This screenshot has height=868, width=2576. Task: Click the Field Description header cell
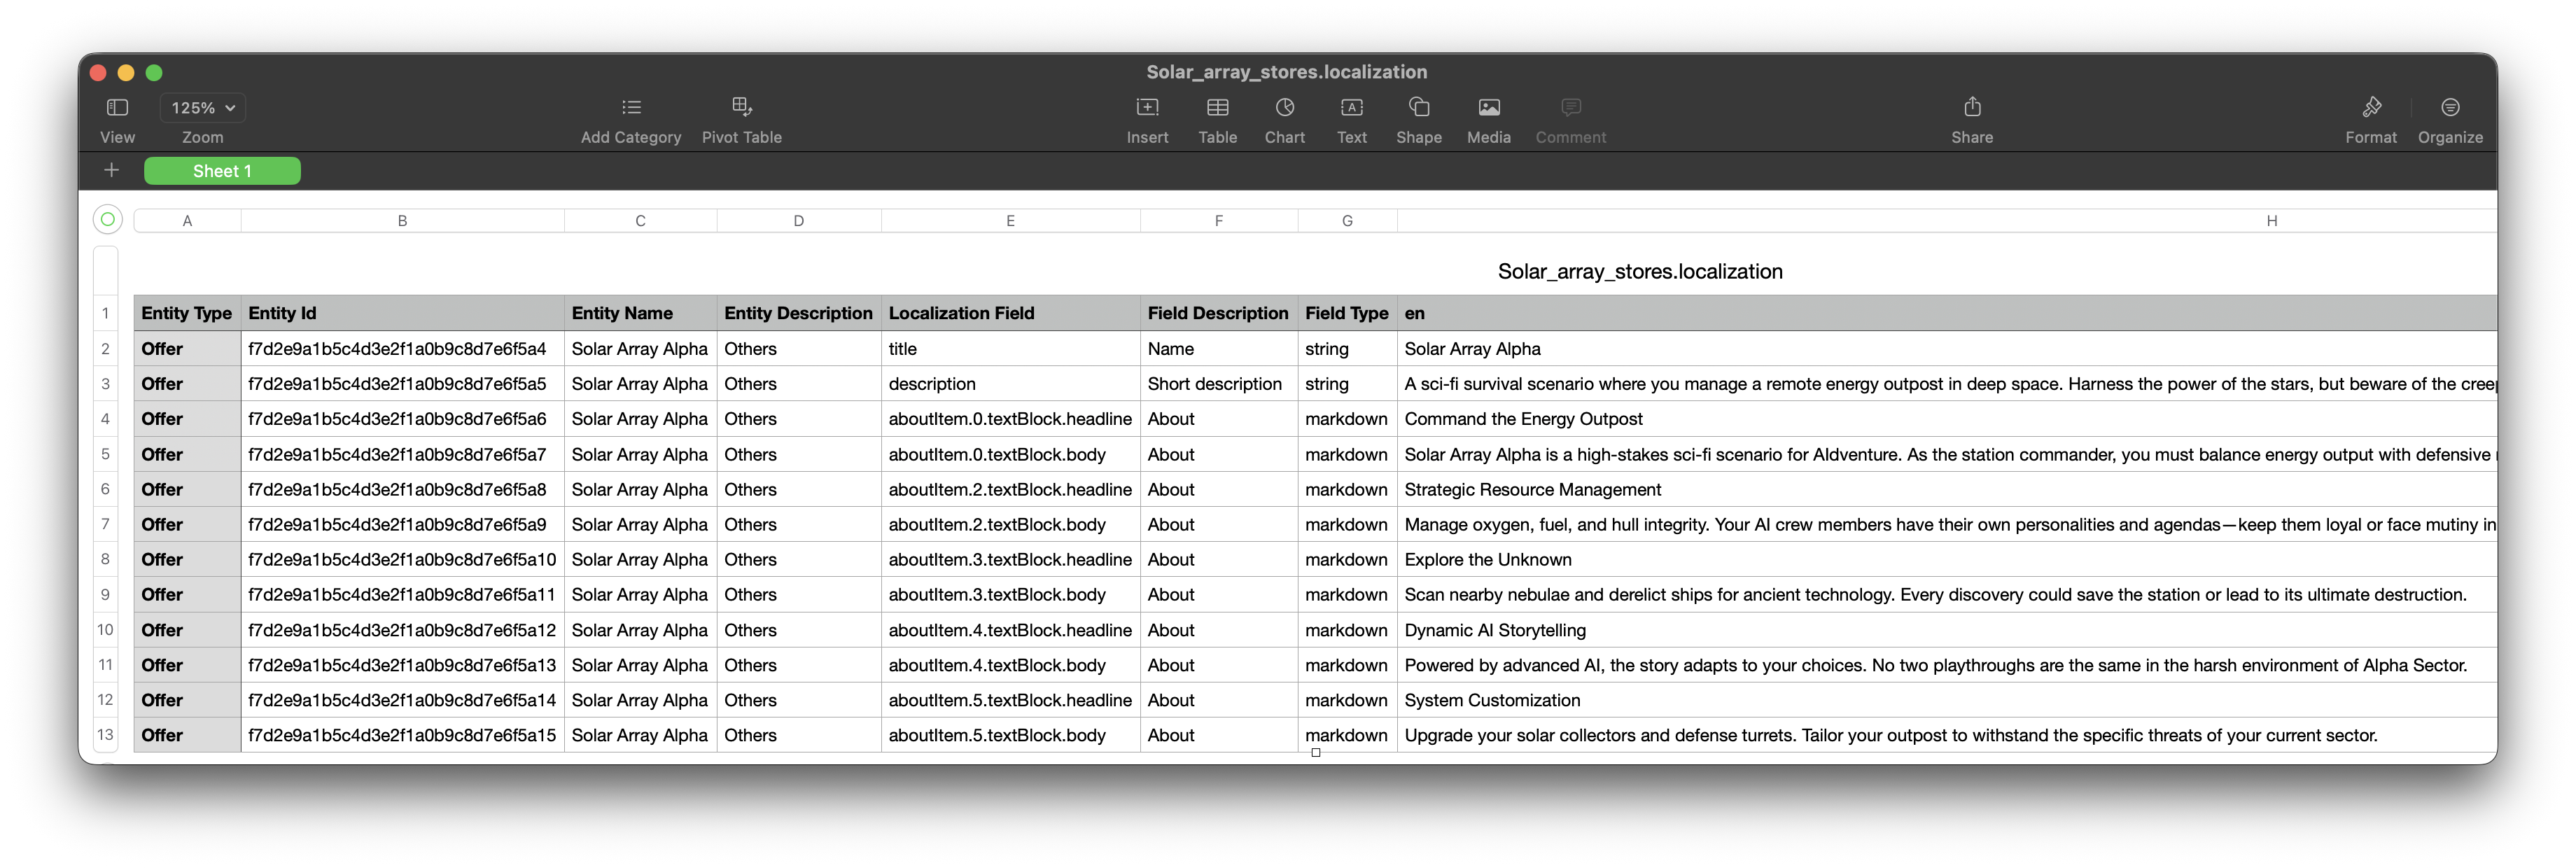pyautogui.click(x=1218, y=313)
